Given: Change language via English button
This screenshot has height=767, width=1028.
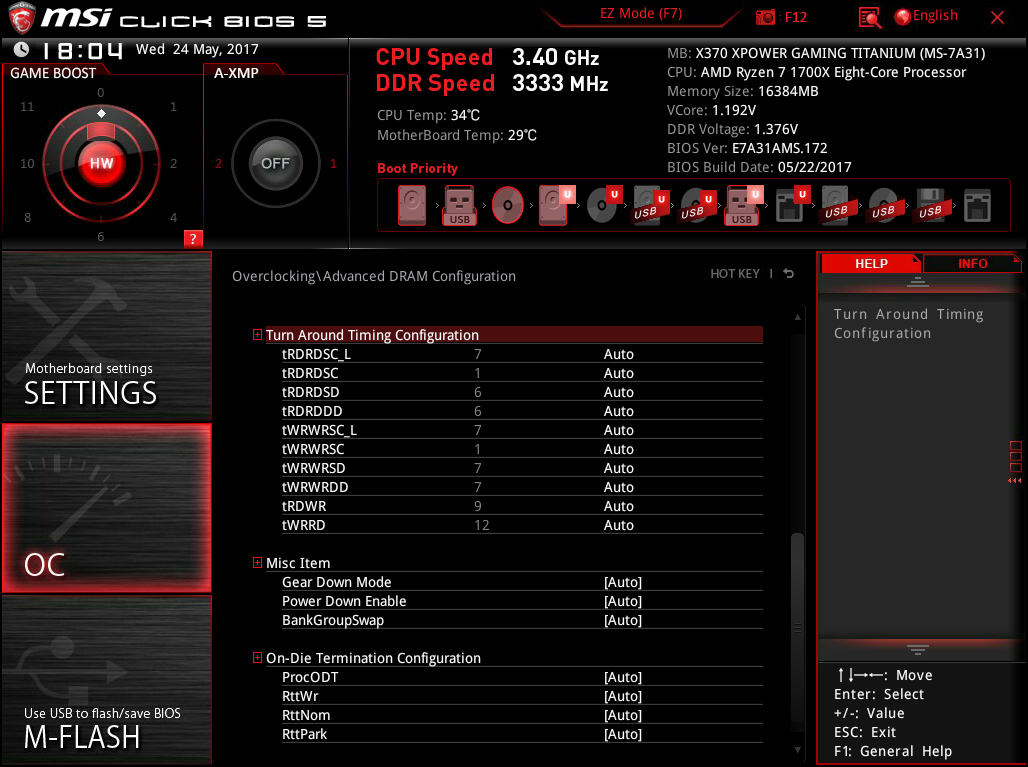Looking at the screenshot, I should tap(935, 16).
